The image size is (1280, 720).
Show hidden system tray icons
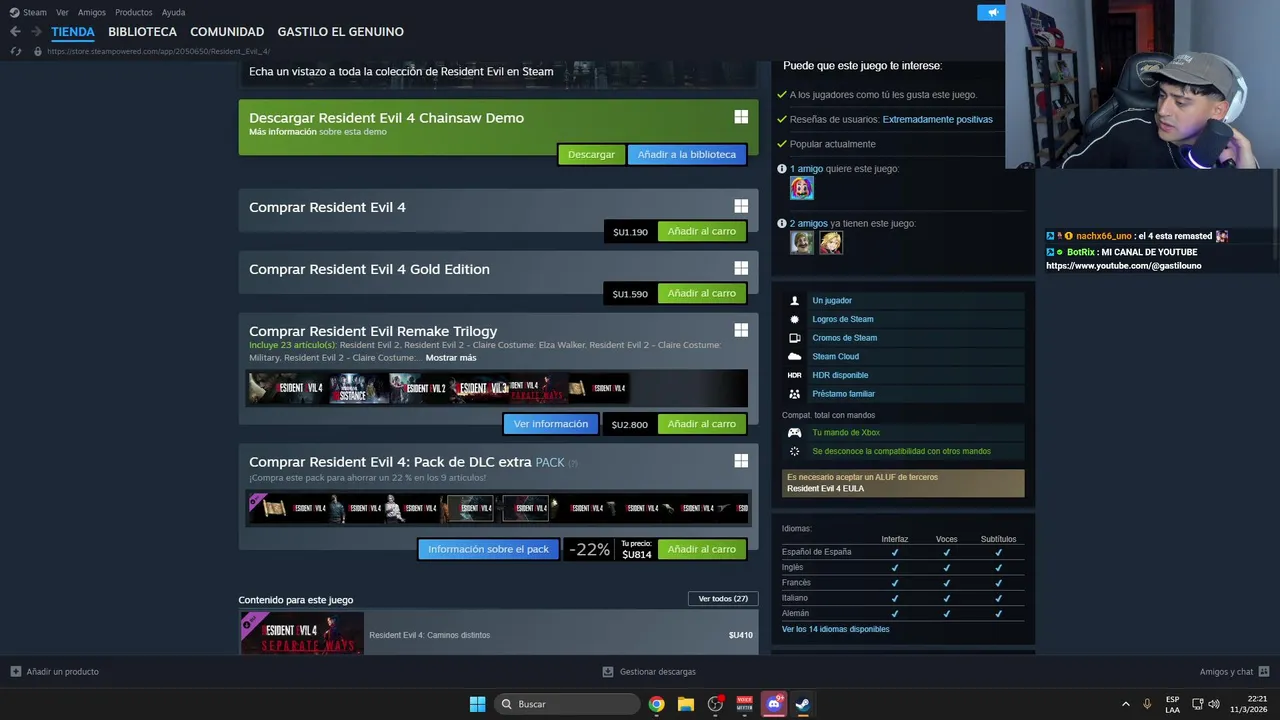(1125, 704)
